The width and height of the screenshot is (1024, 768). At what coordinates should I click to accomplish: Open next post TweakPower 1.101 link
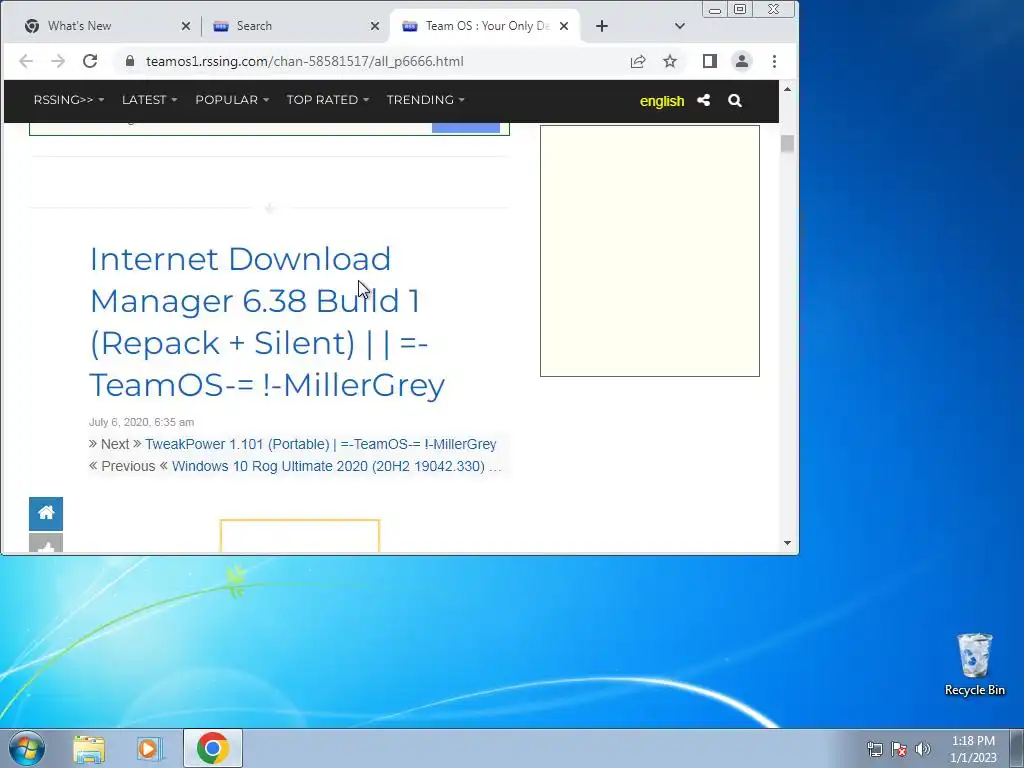tap(321, 444)
